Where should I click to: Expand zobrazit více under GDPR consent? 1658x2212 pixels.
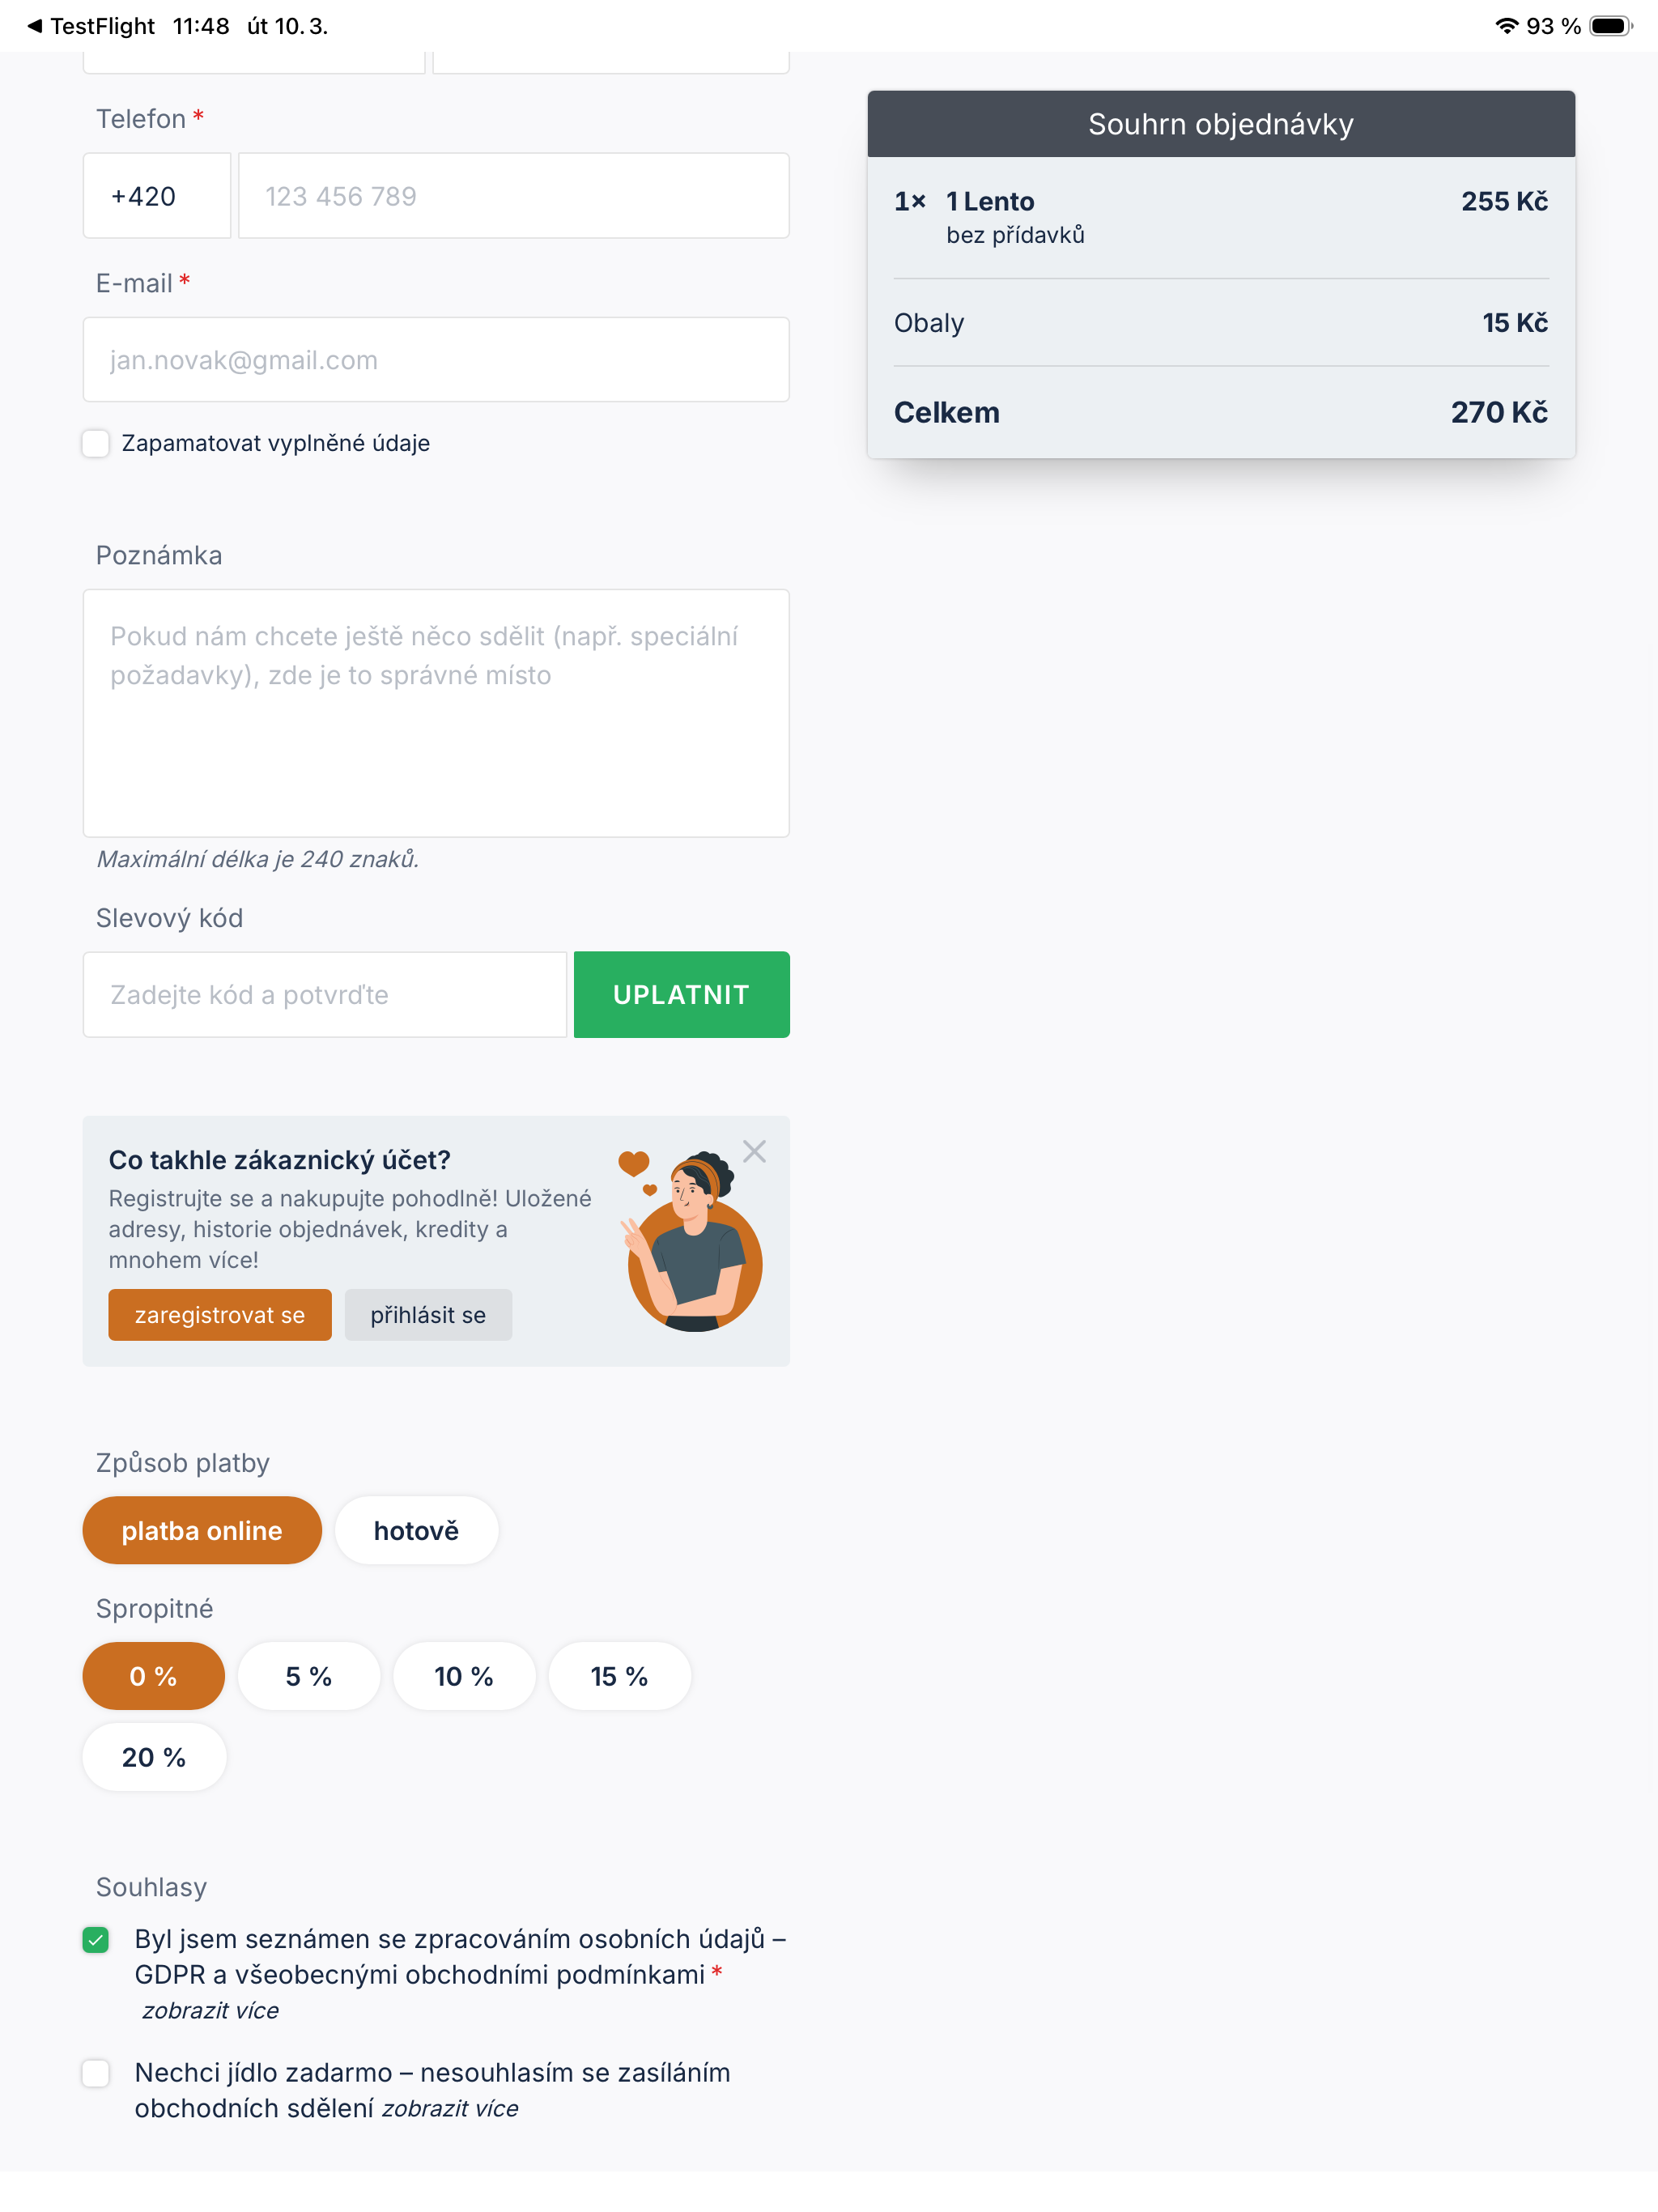coord(210,2010)
